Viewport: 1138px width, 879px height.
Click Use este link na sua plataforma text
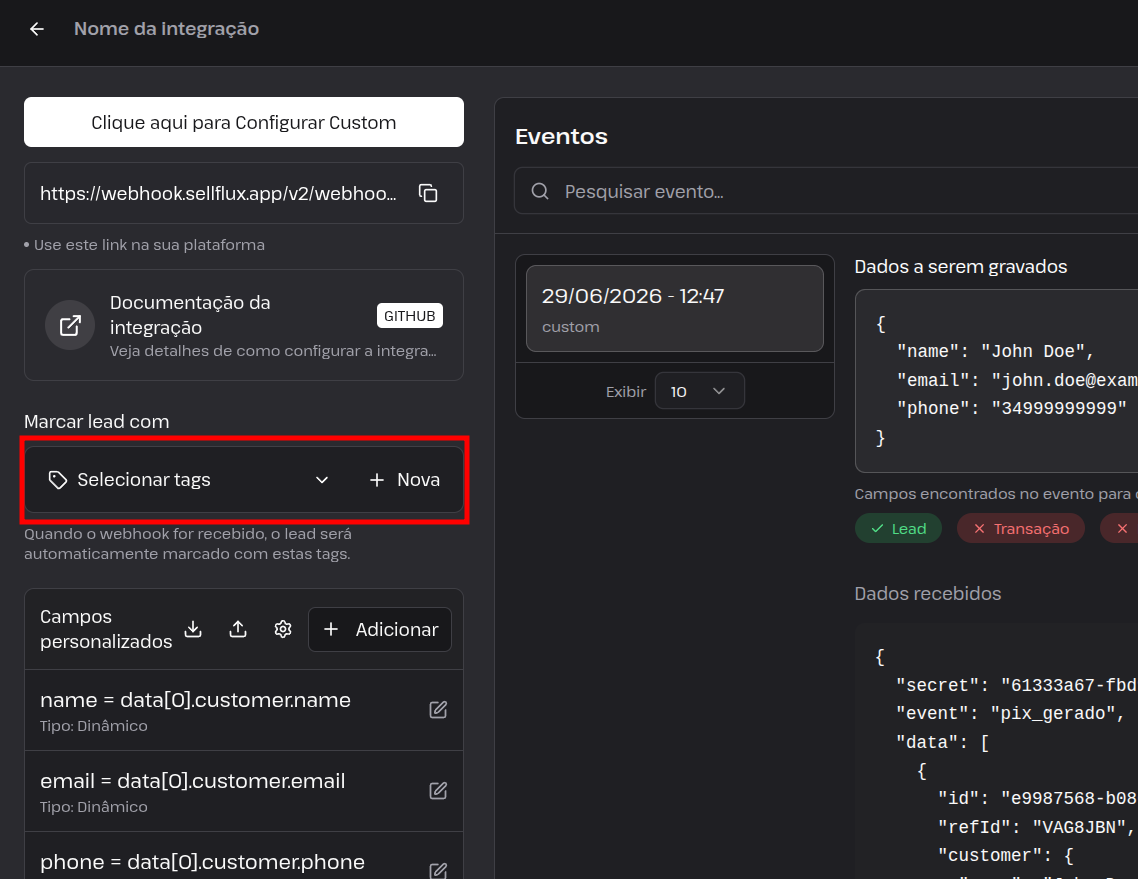pyautogui.click(x=149, y=245)
